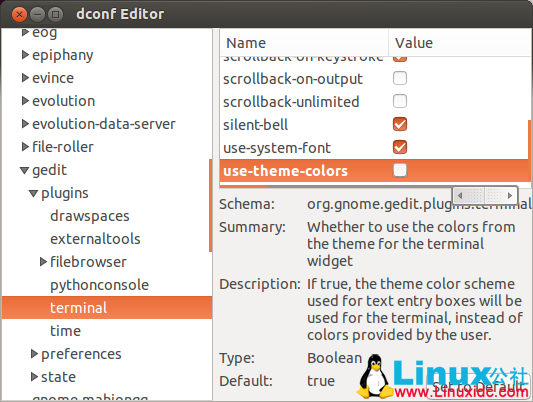Select the epiphany label in tree
The height and width of the screenshot is (402, 533).
pos(63,55)
